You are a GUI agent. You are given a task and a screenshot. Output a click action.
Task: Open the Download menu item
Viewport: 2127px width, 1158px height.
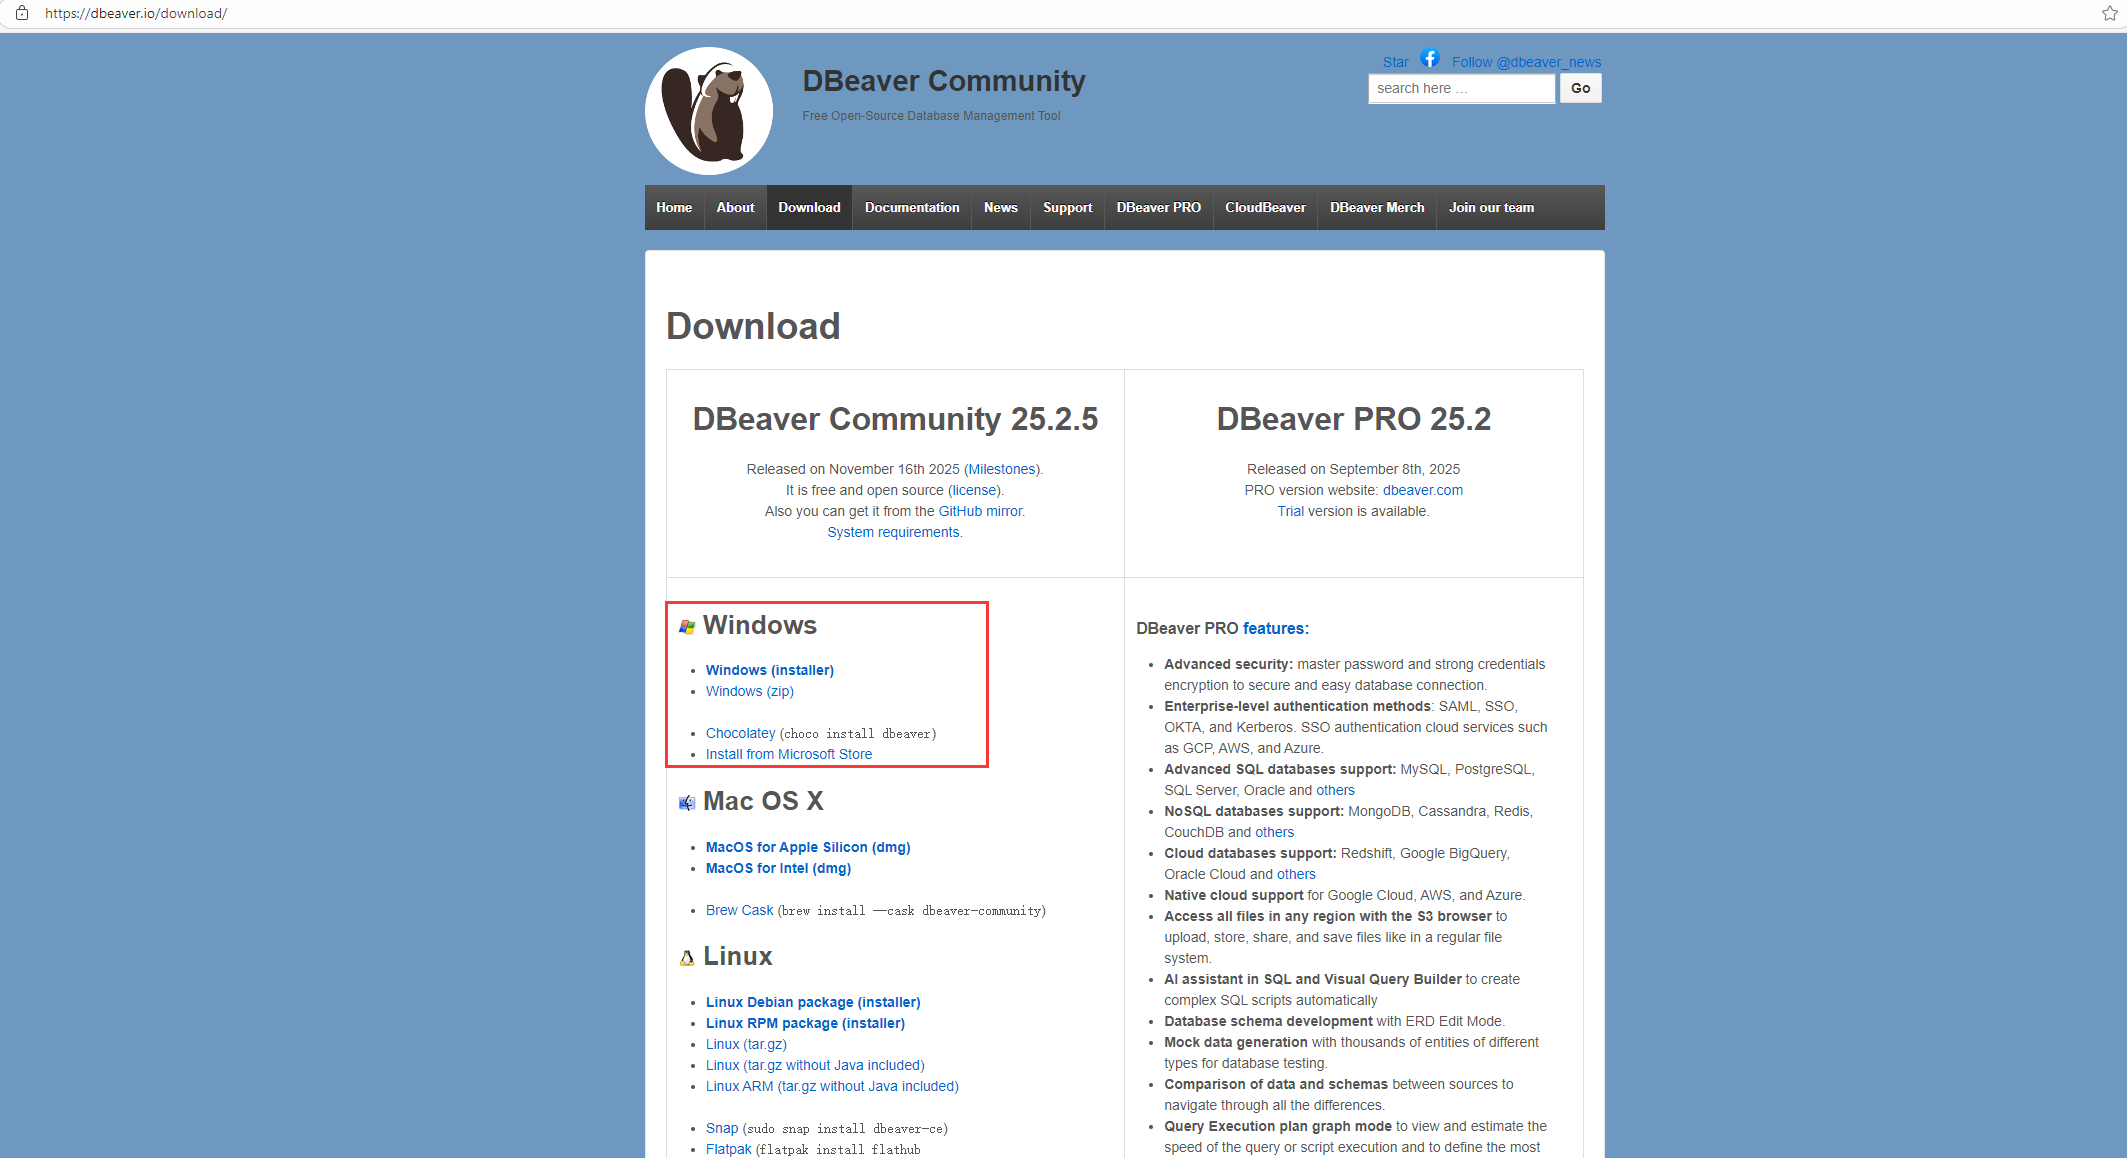pos(809,207)
